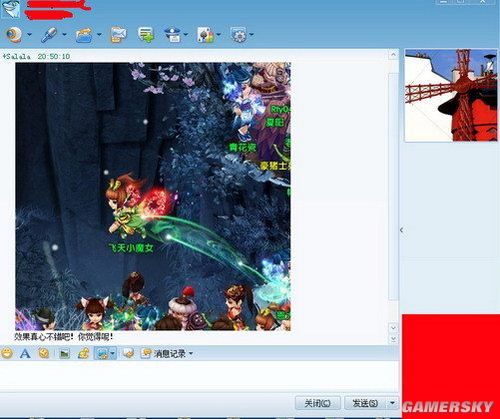Open font settings letter A icon
500x419 pixels.
coord(25,353)
